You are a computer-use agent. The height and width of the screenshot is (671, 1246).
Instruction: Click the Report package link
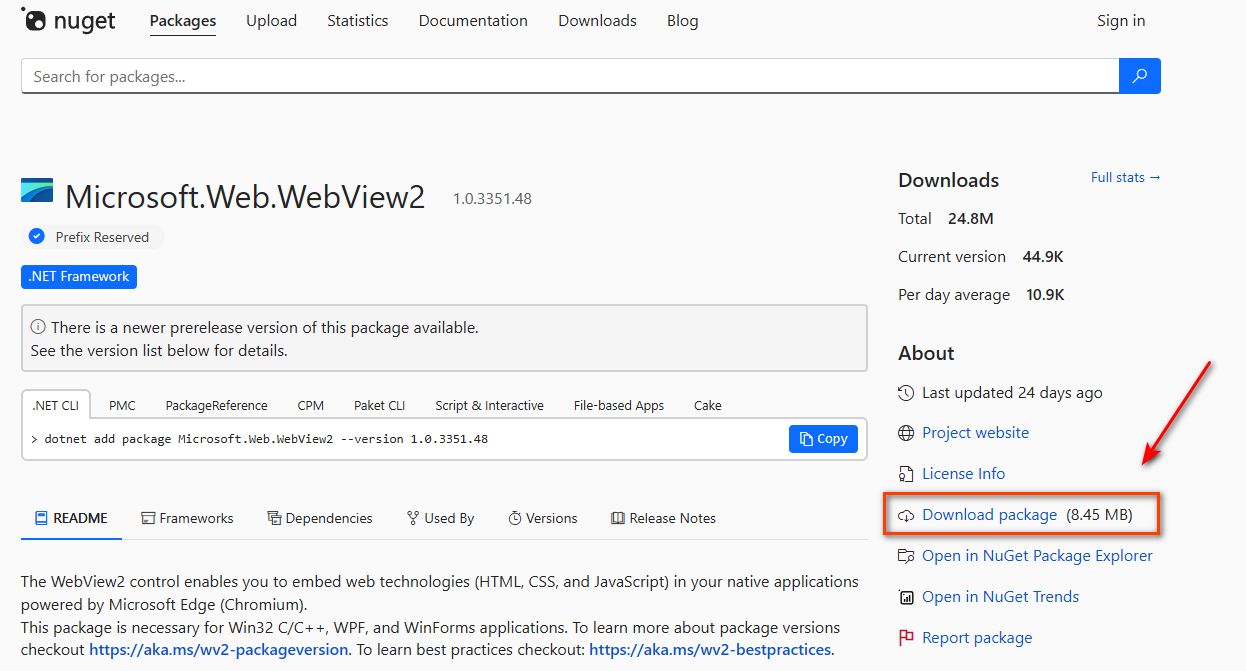pyautogui.click(x=977, y=638)
